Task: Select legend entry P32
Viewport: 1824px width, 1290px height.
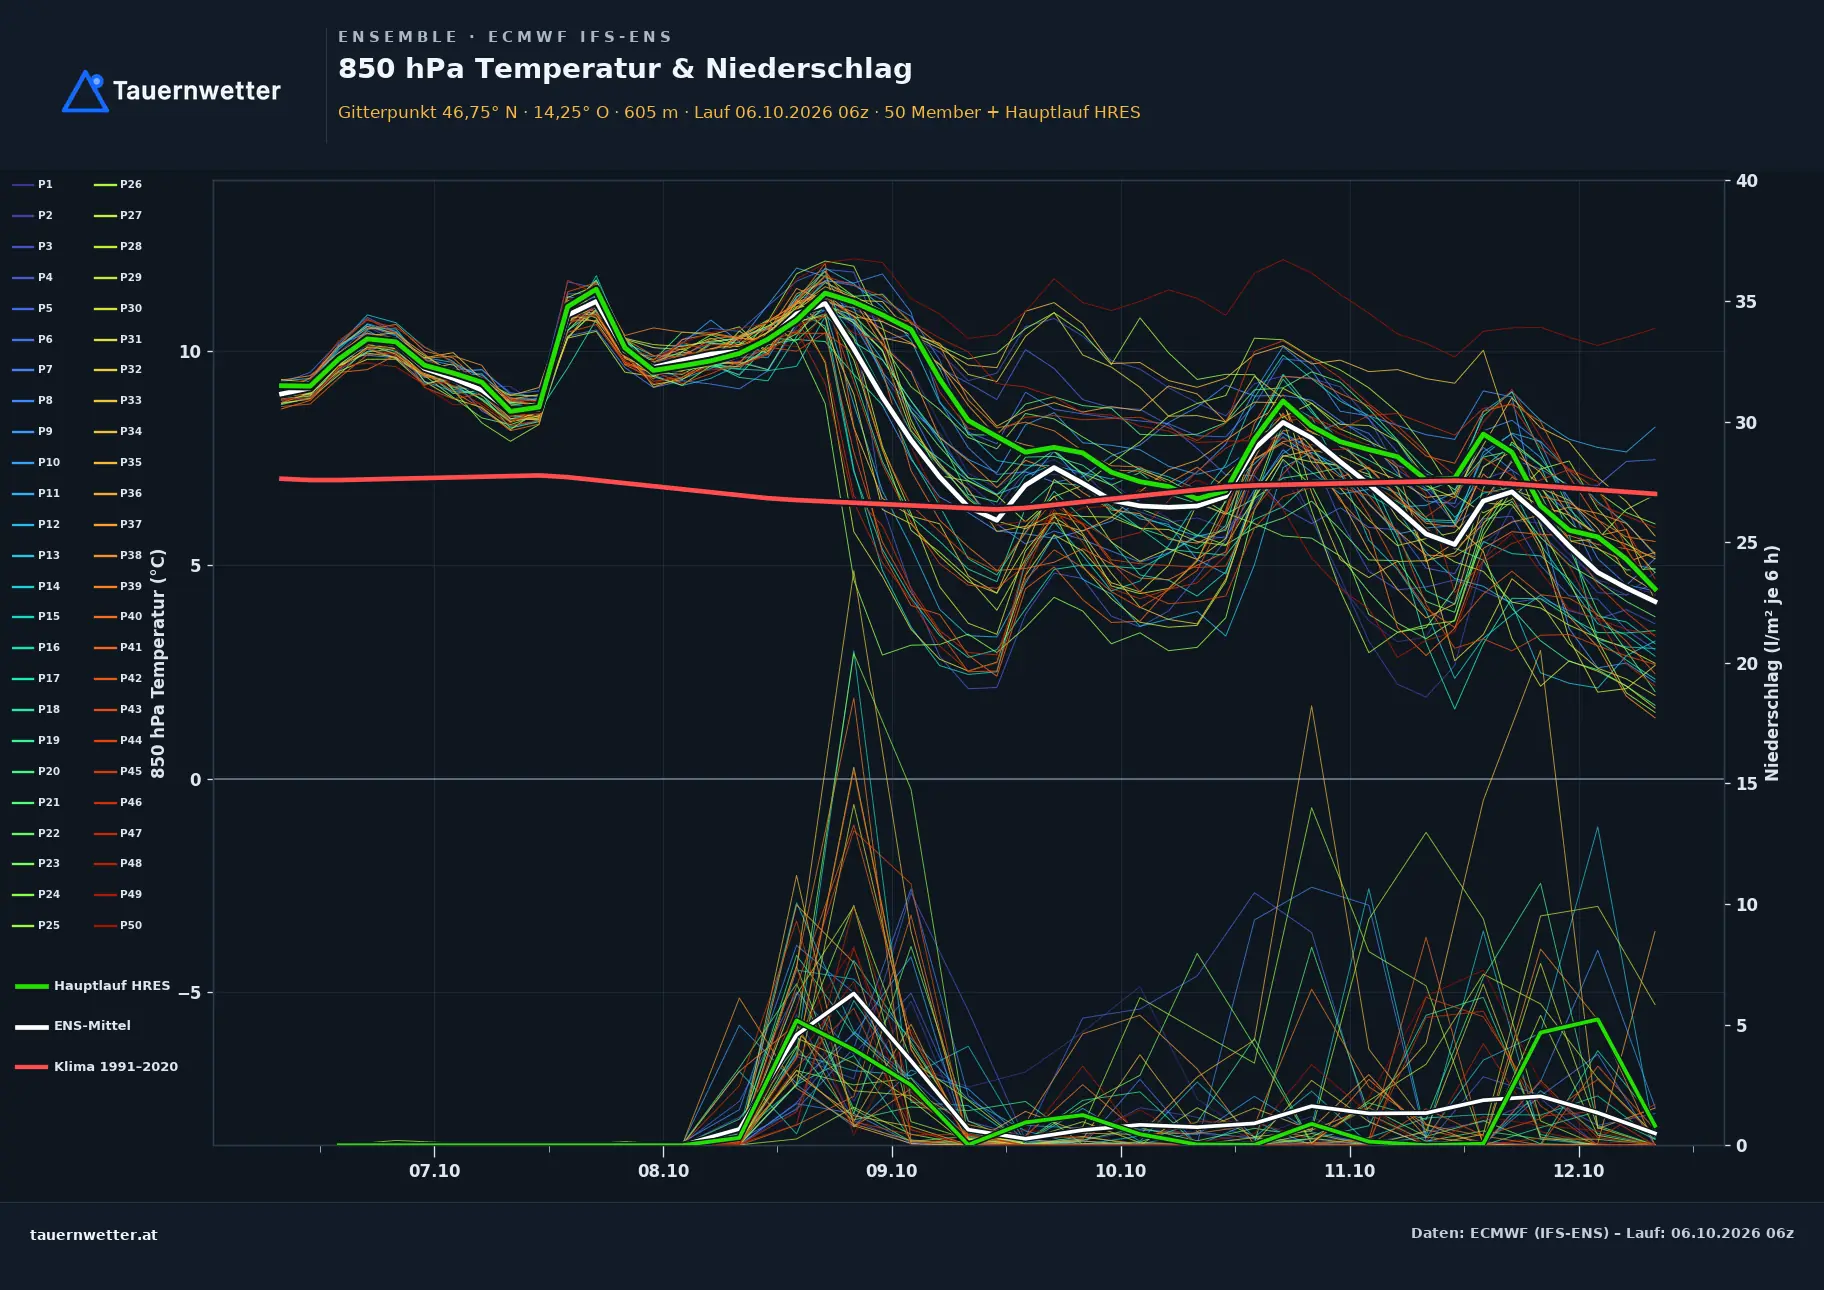Action: [x=118, y=370]
